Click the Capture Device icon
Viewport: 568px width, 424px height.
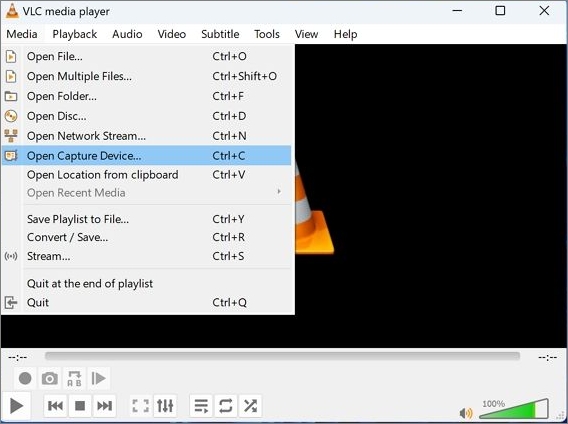click(11, 156)
